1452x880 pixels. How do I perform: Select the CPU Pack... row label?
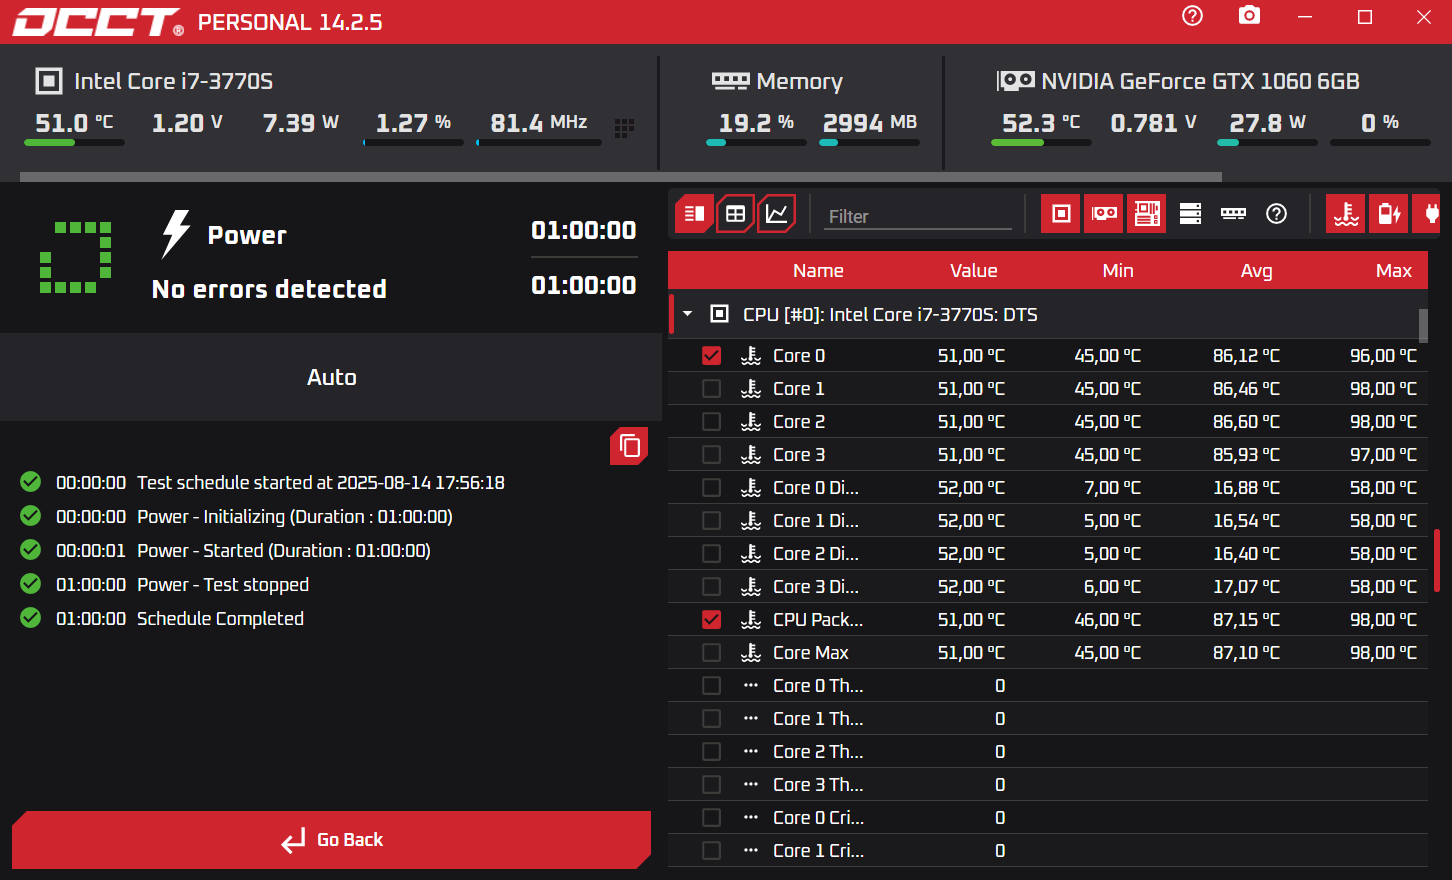coord(818,619)
